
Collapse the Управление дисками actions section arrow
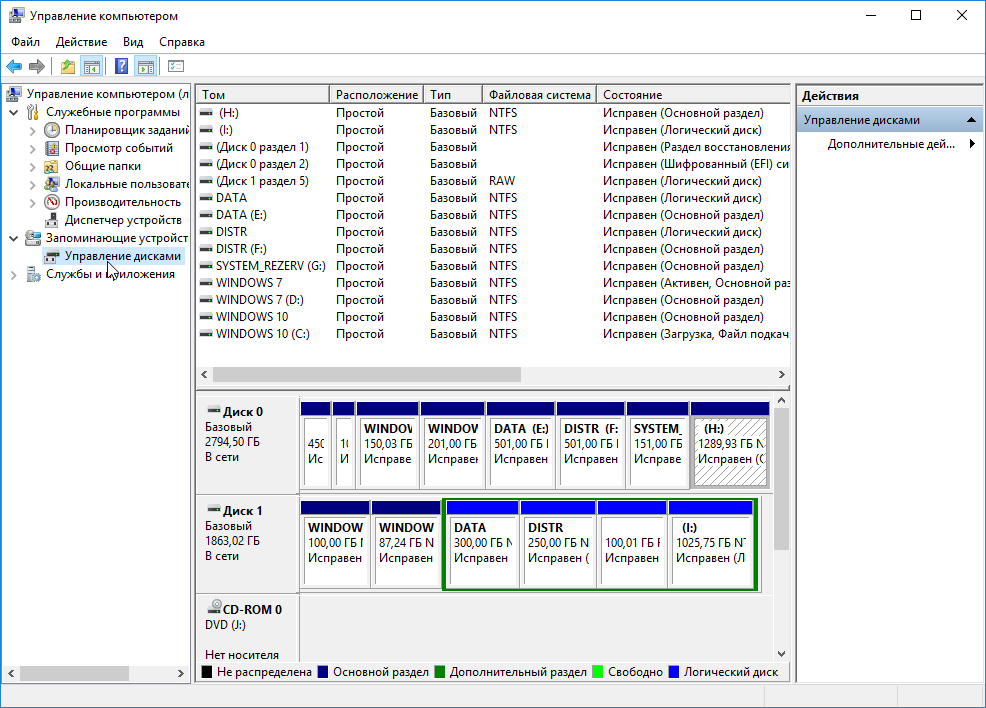coord(972,119)
